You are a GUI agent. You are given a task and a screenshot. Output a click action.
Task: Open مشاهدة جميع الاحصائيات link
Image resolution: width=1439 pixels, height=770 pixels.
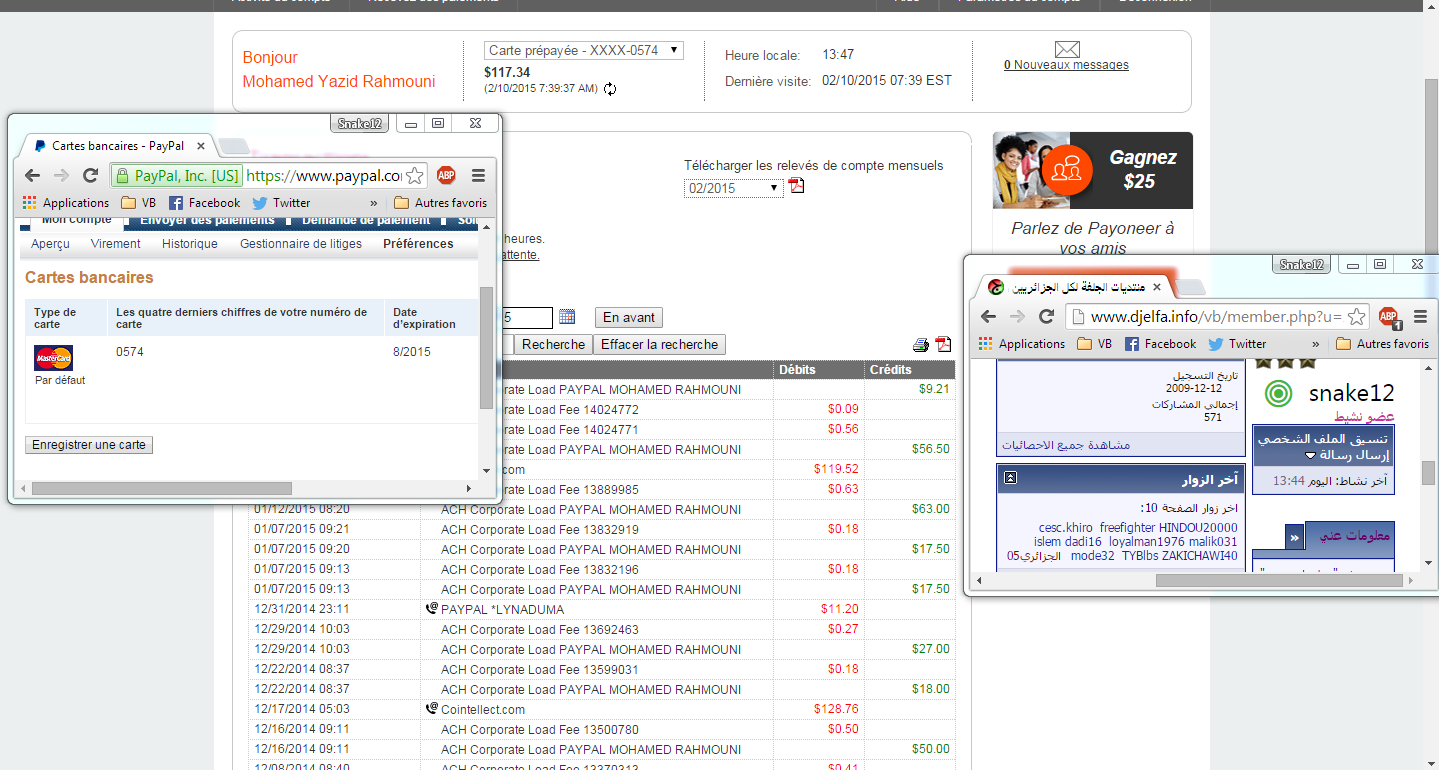pos(1067,445)
